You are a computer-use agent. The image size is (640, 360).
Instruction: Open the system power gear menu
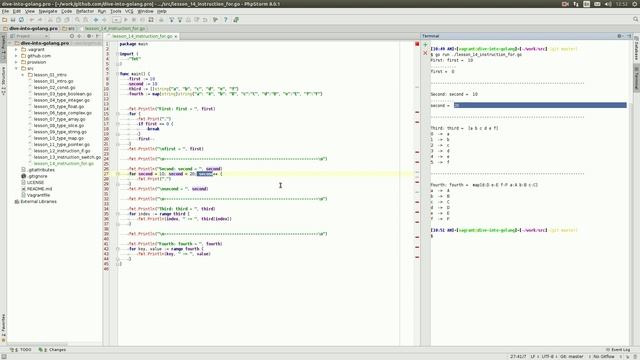pos(635,4)
